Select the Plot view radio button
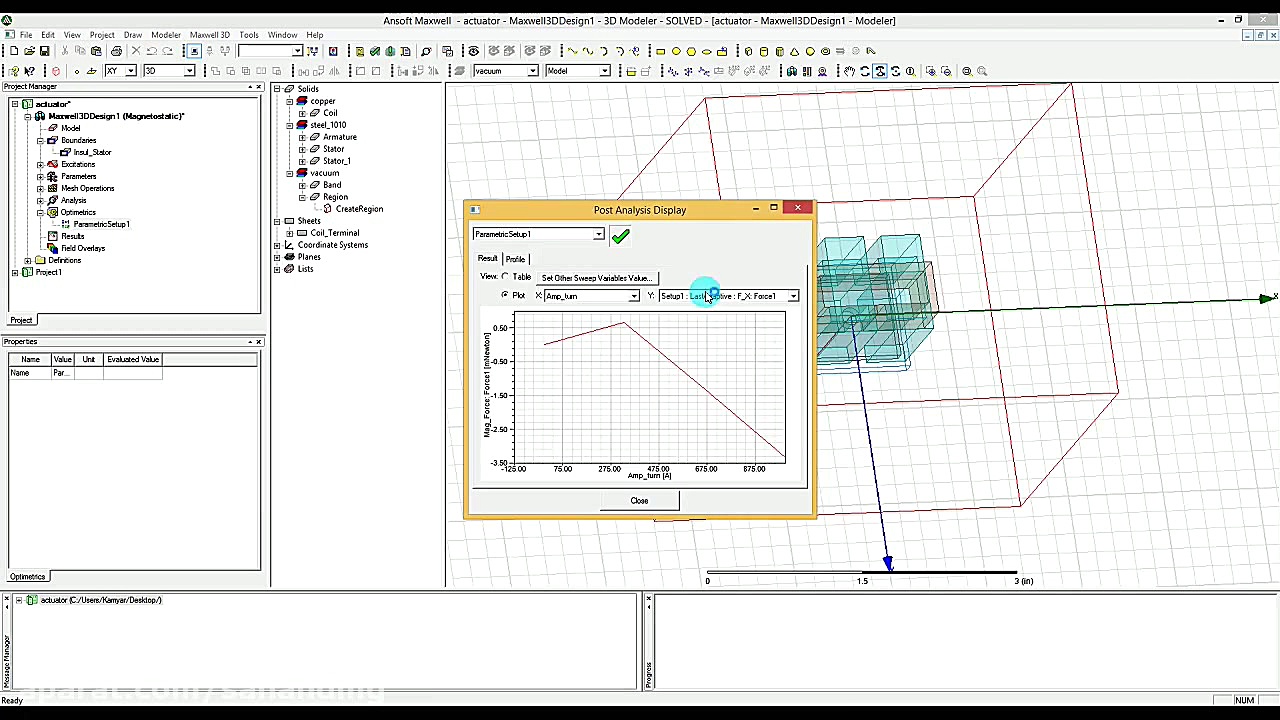 coord(505,295)
